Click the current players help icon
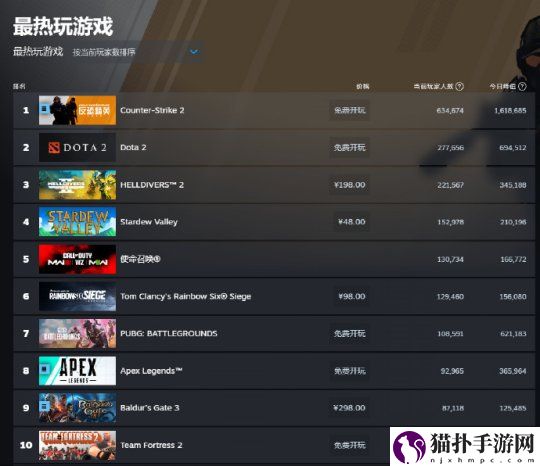Viewport: 540px width, 466px height. click(x=459, y=86)
